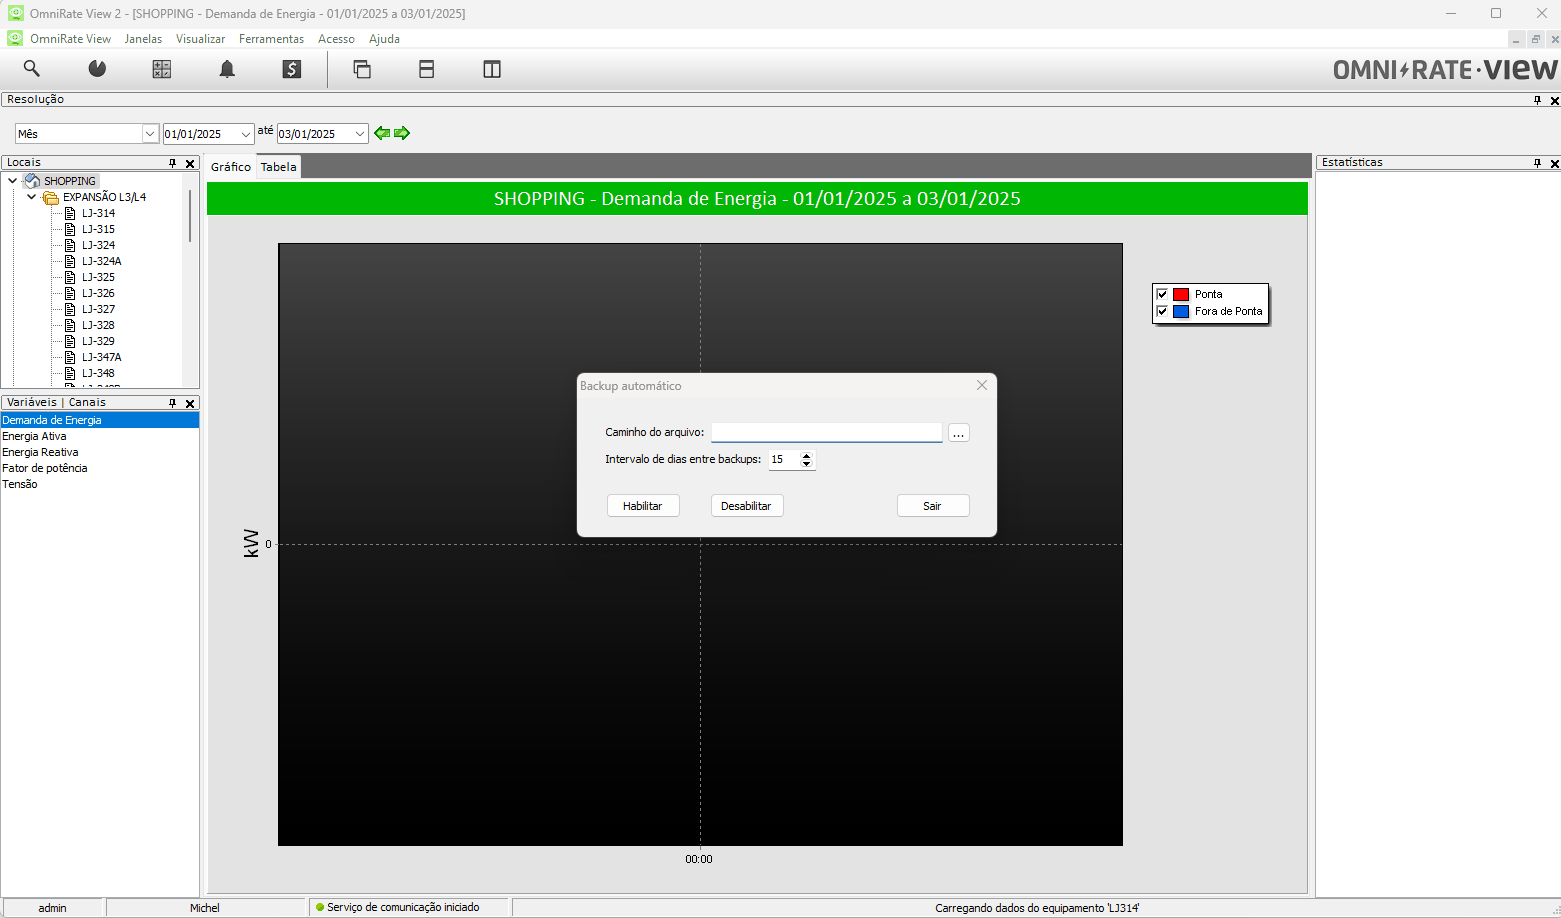Close the Resolução panel
Image resolution: width=1561 pixels, height=918 pixels.
pyautogui.click(x=1554, y=100)
